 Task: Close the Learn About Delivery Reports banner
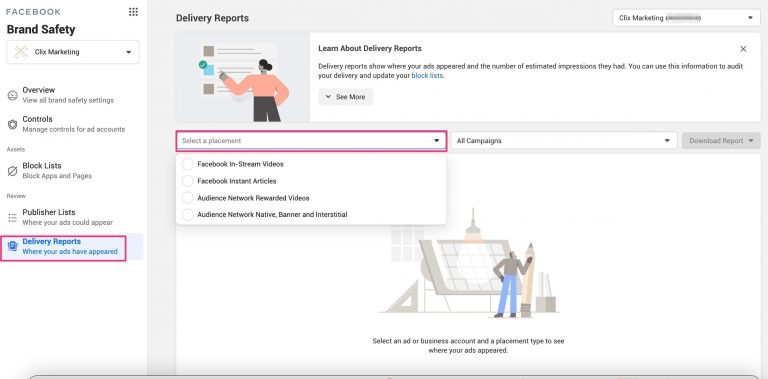[x=743, y=49]
